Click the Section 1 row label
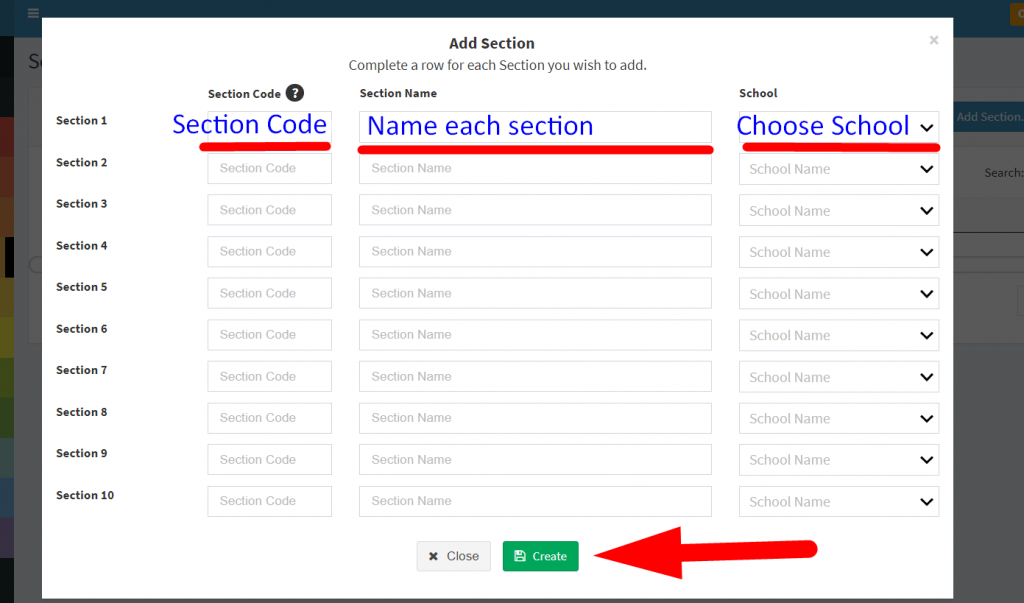 [82, 120]
